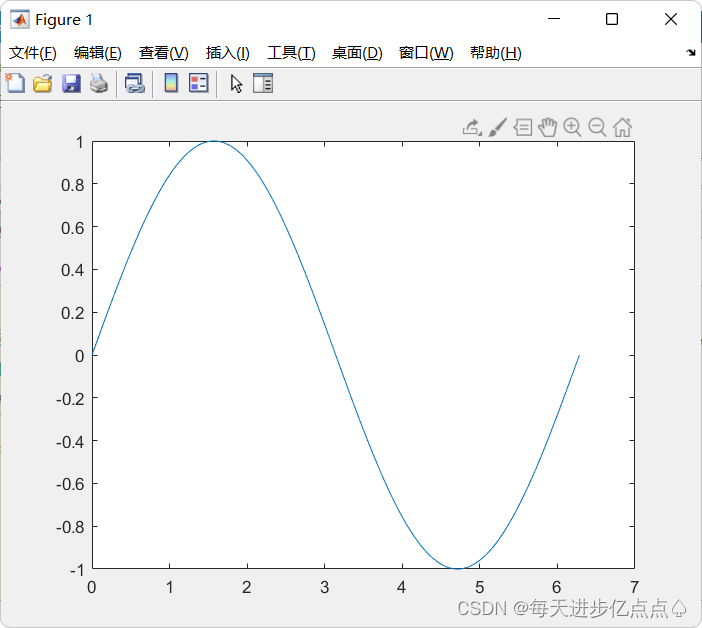
Task: Click the Link Plot toolbar icon
Action: click(135, 84)
